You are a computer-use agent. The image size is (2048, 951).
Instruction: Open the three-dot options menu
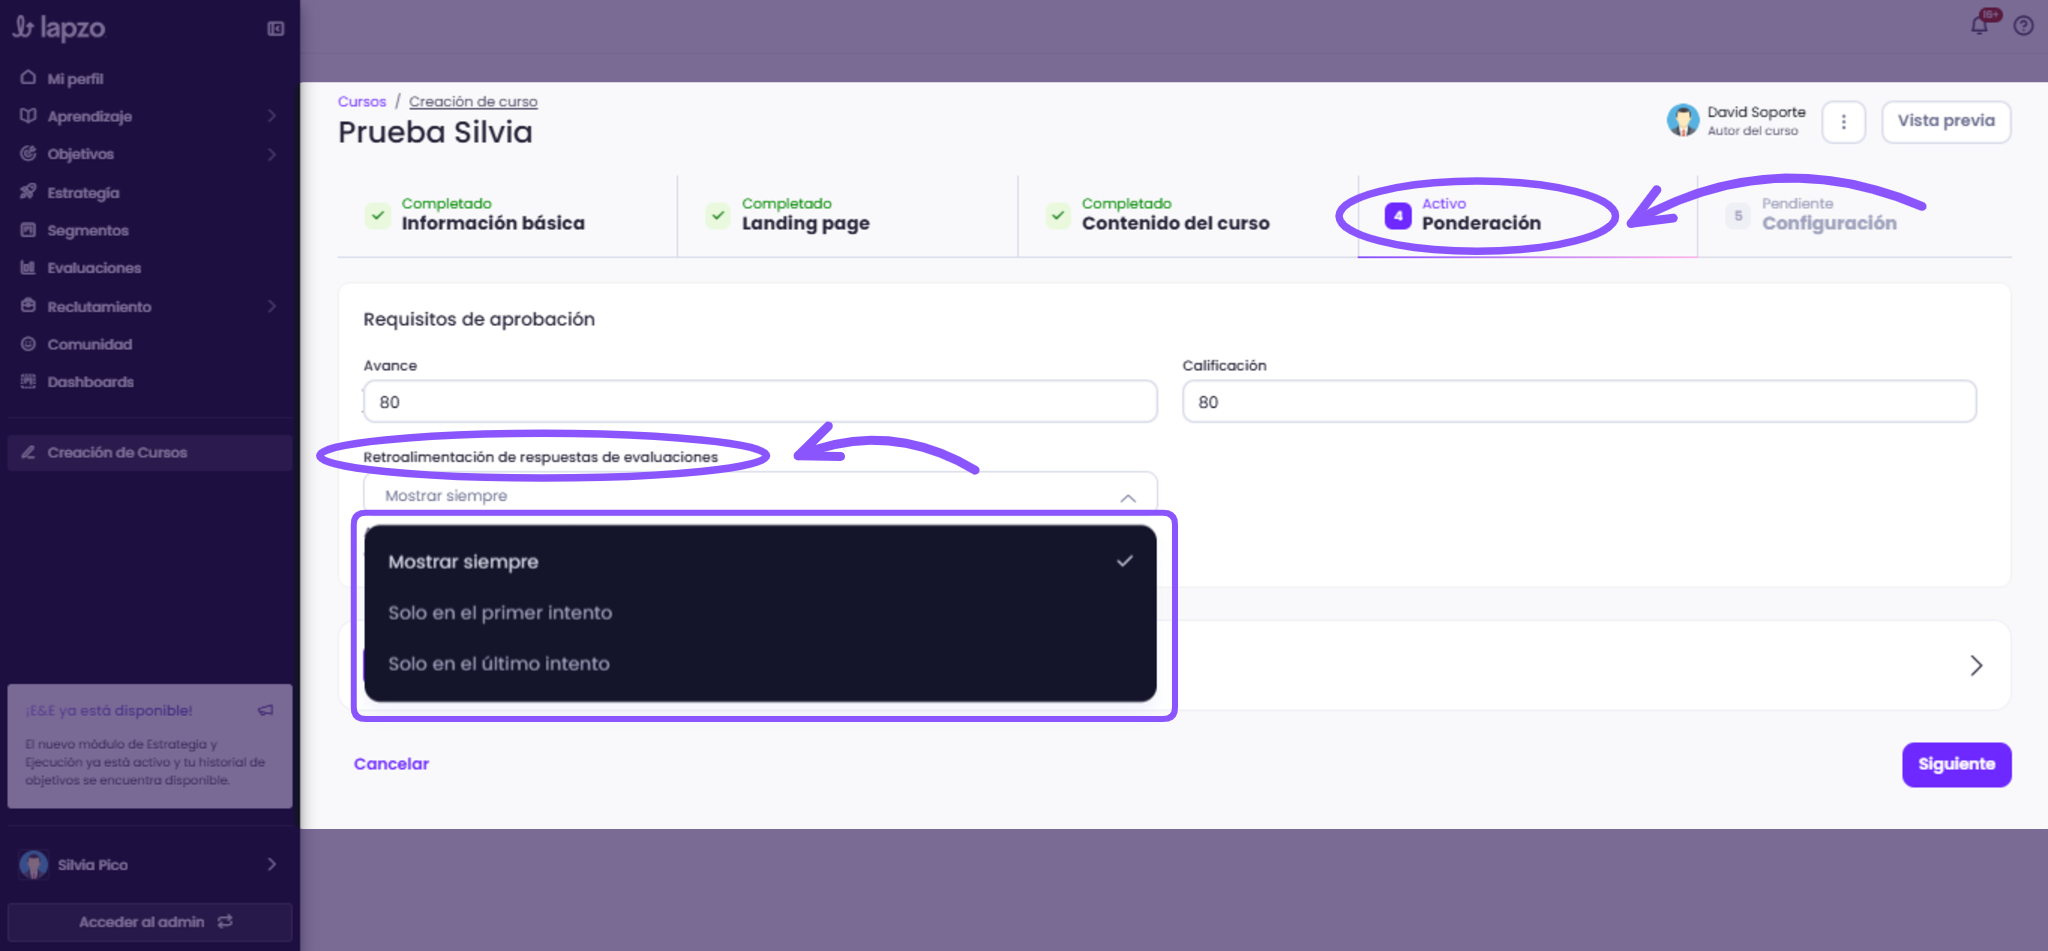pos(1844,122)
